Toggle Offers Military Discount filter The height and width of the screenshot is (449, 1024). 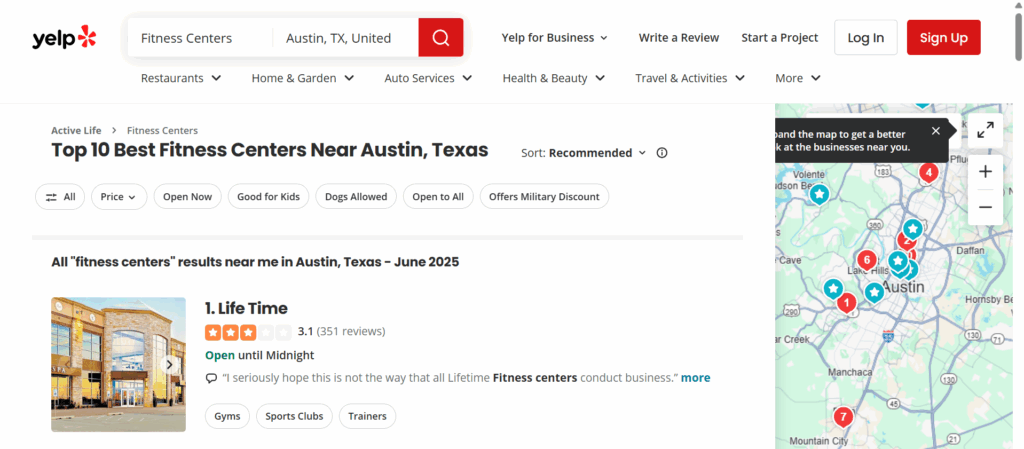544,196
